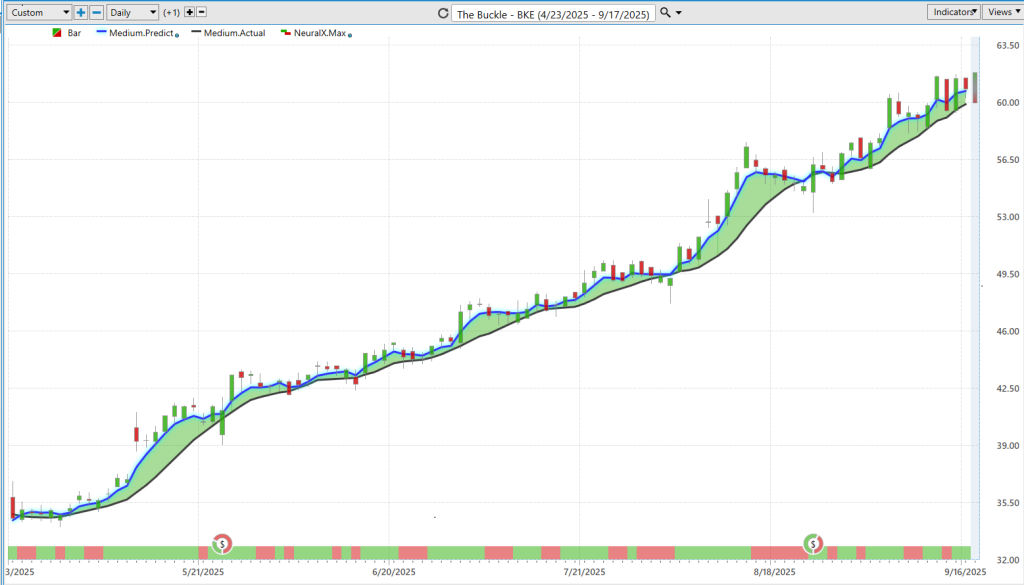Click the blue minus zoom-out button
Image resolution: width=1024 pixels, height=585 pixels.
[97, 12]
